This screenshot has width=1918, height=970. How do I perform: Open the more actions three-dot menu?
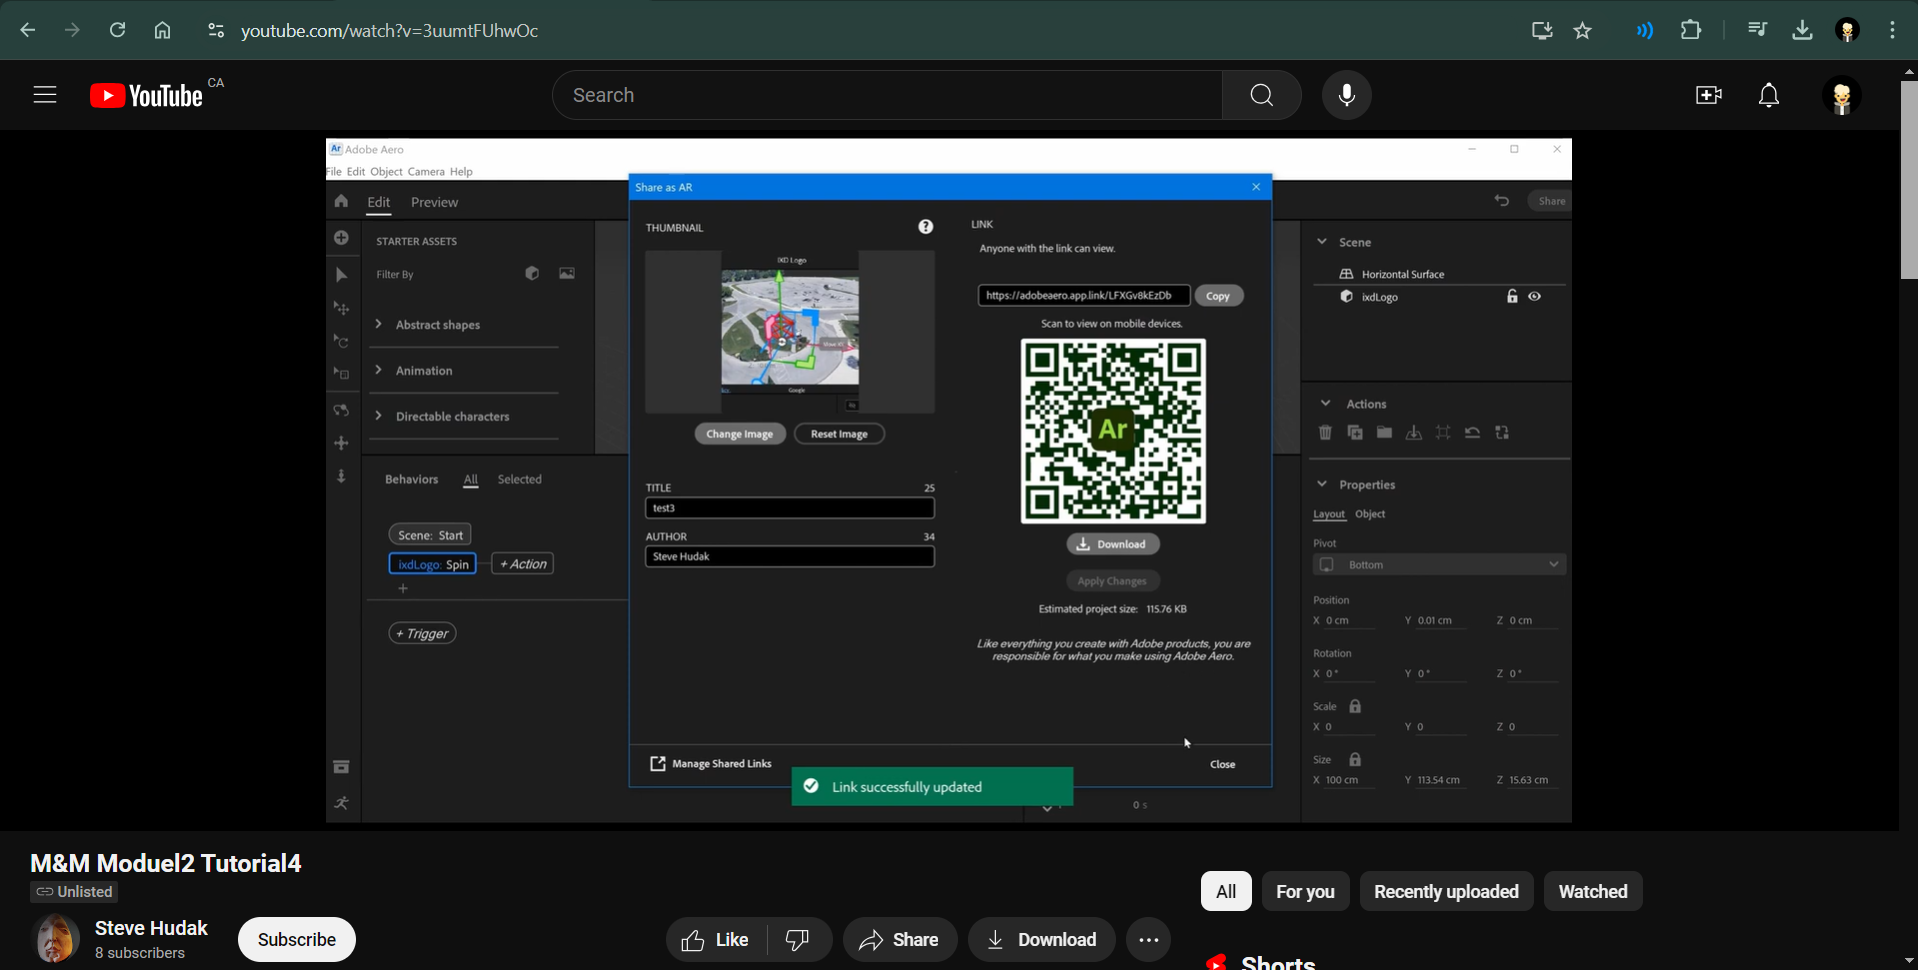pyautogui.click(x=1148, y=940)
